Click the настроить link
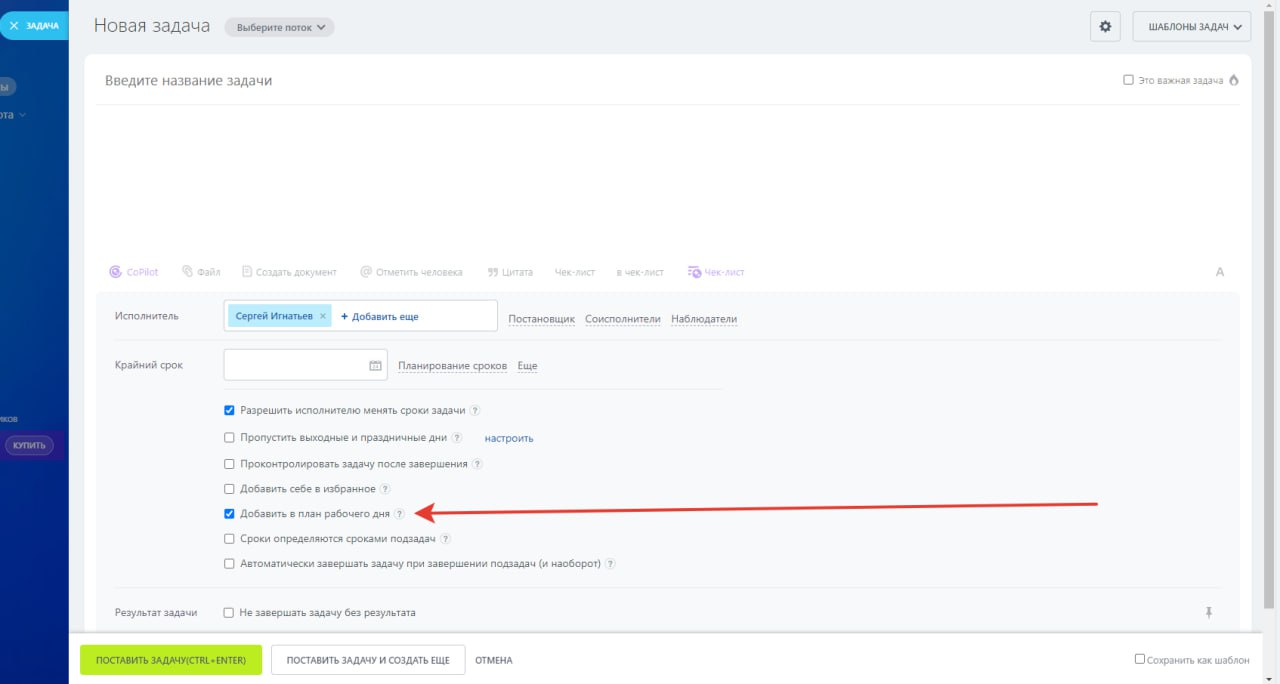 pos(509,438)
